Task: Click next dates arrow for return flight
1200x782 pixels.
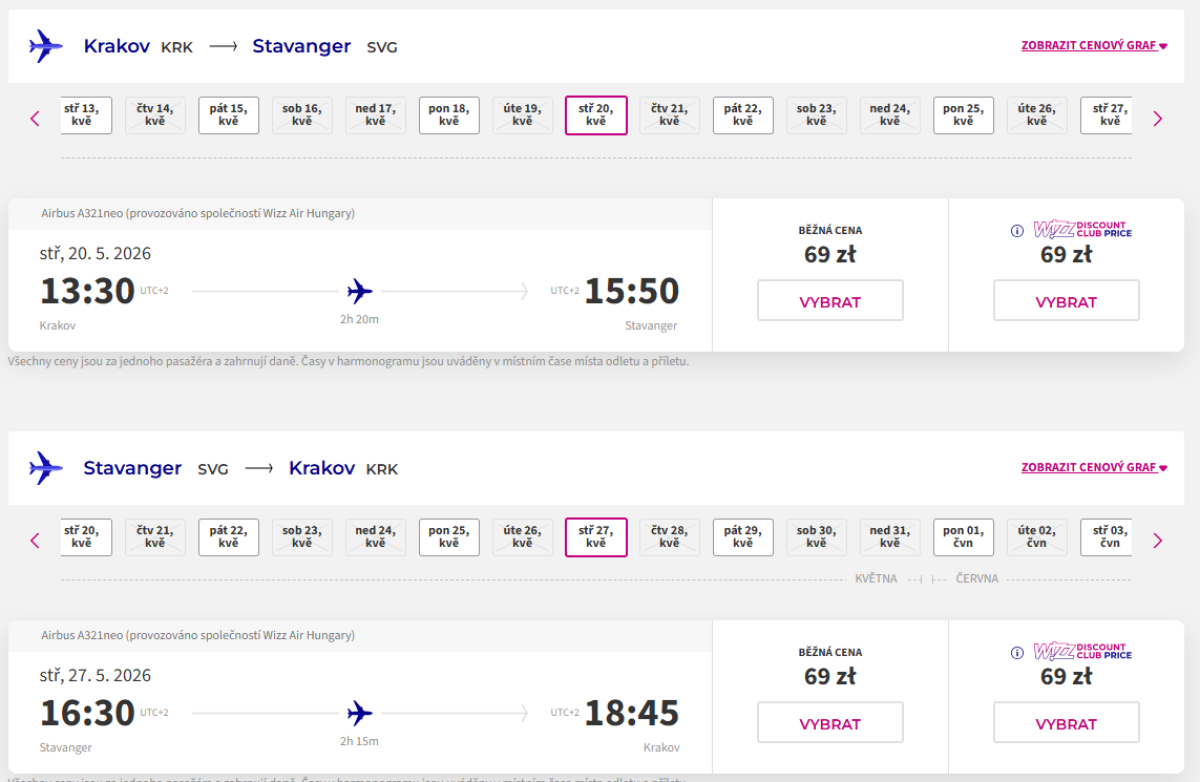Action: (1158, 540)
